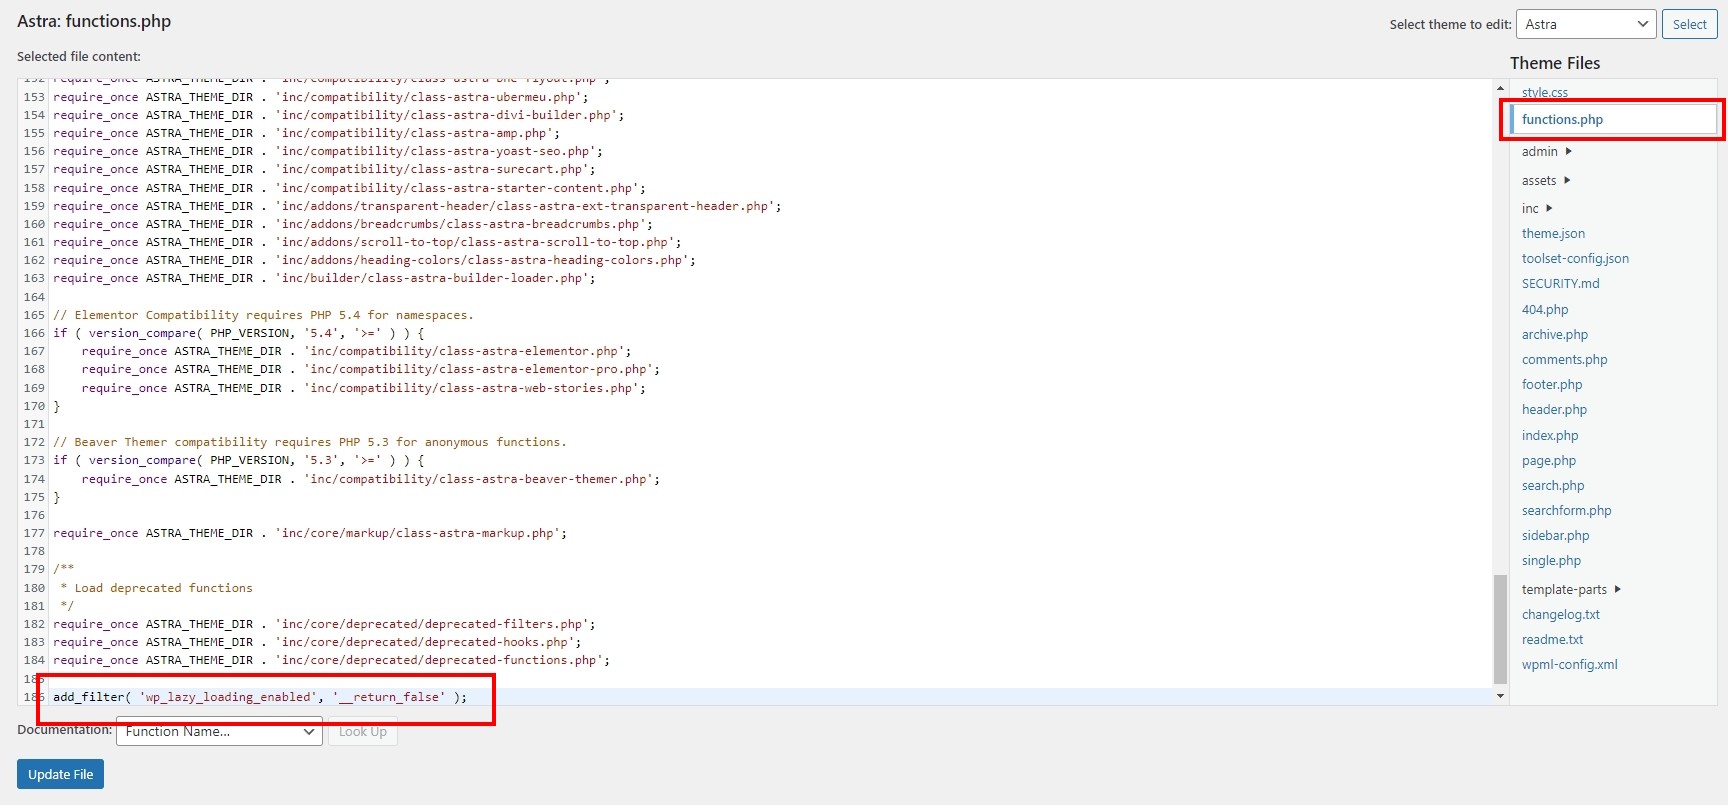The height and width of the screenshot is (805, 1728).
Task: Open SECURITY.md file
Action: click(1560, 283)
